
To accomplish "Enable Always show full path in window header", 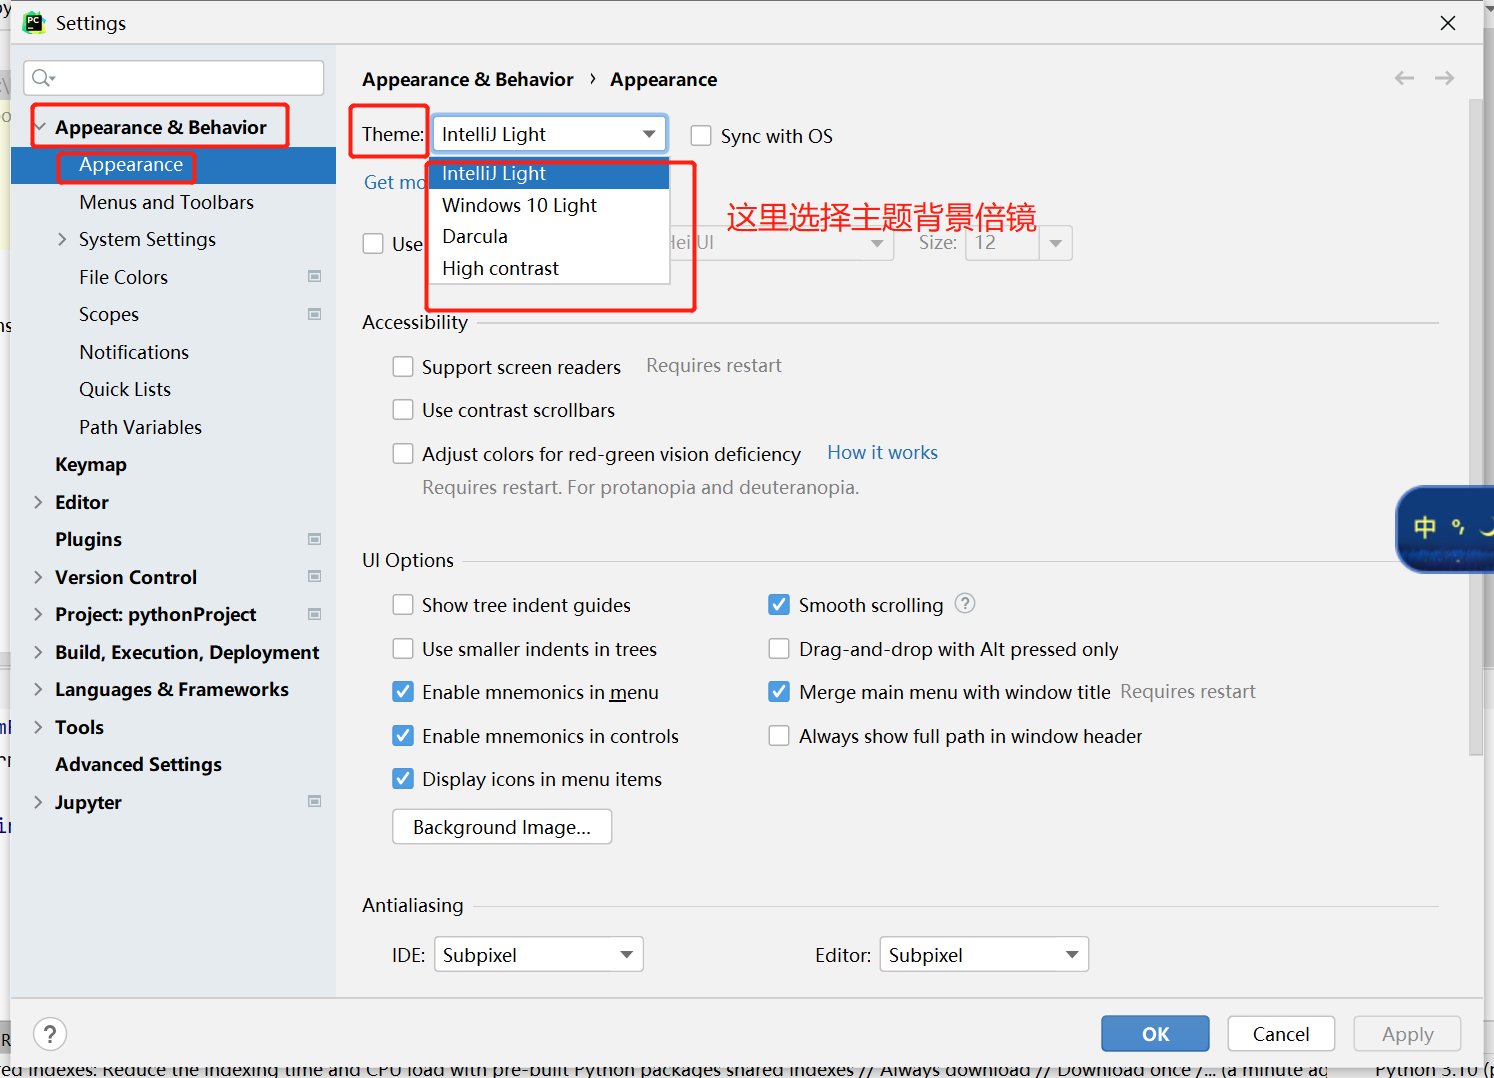I will coord(779,736).
